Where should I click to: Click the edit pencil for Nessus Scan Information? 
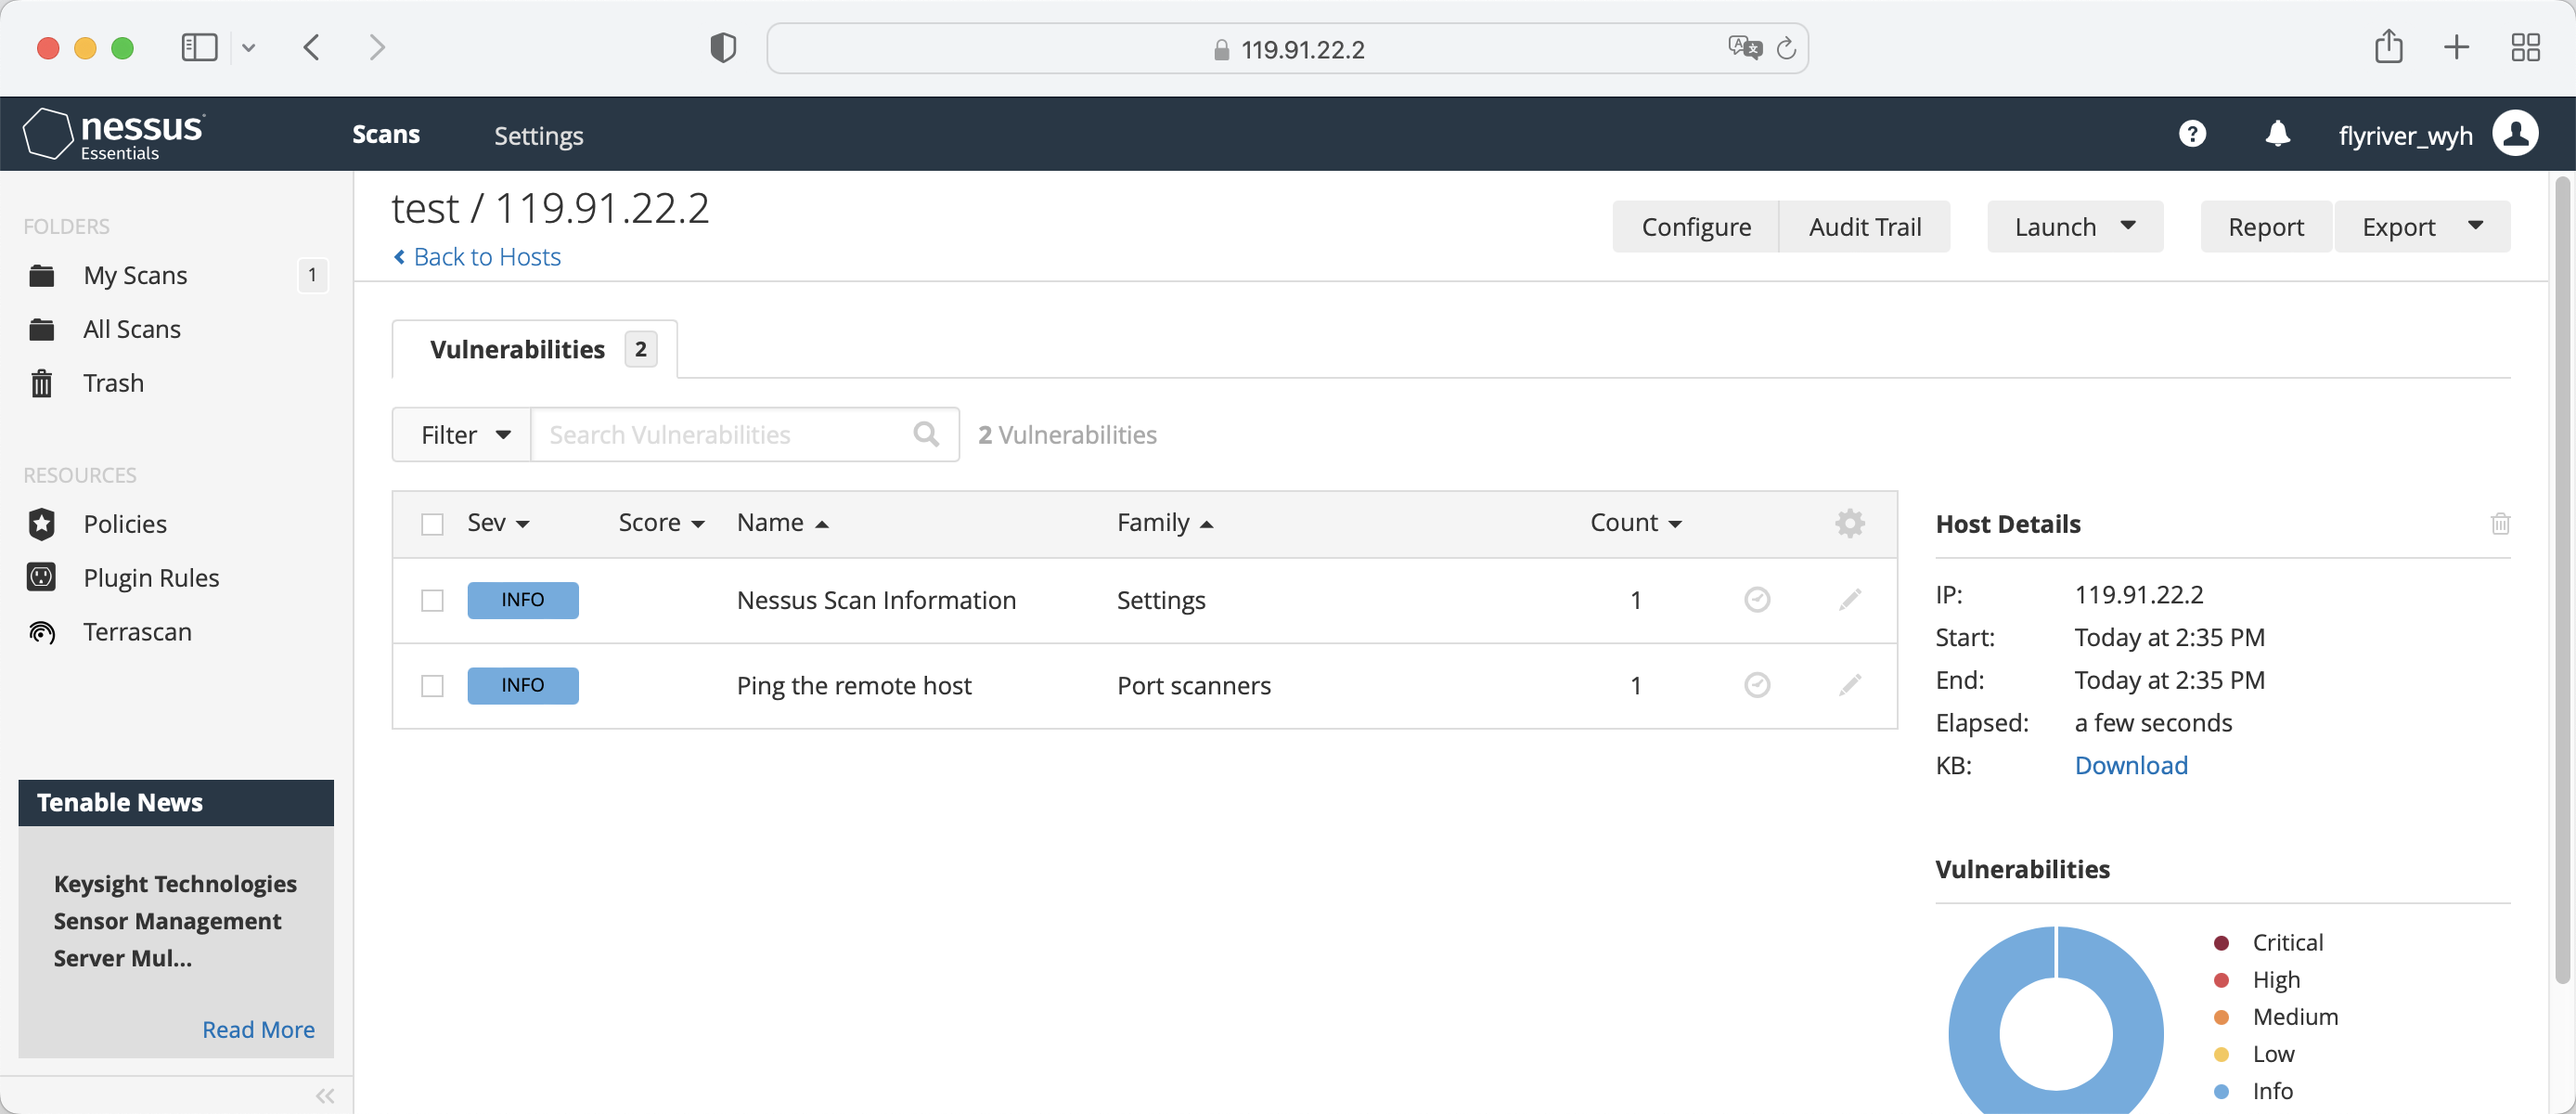tap(1850, 599)
